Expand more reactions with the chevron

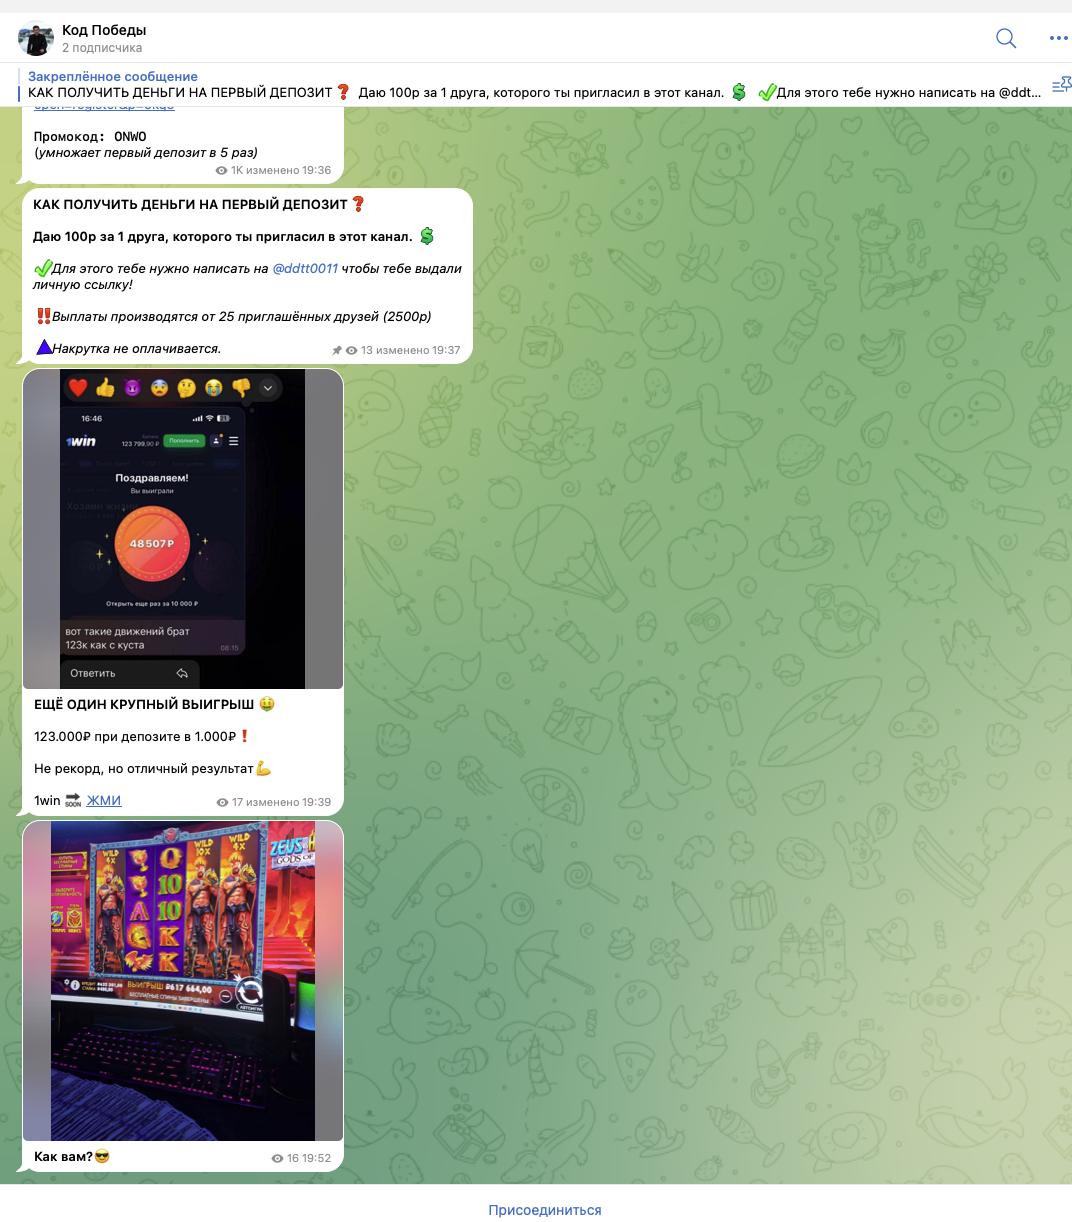pyautogui.click(x=268, y=388)
